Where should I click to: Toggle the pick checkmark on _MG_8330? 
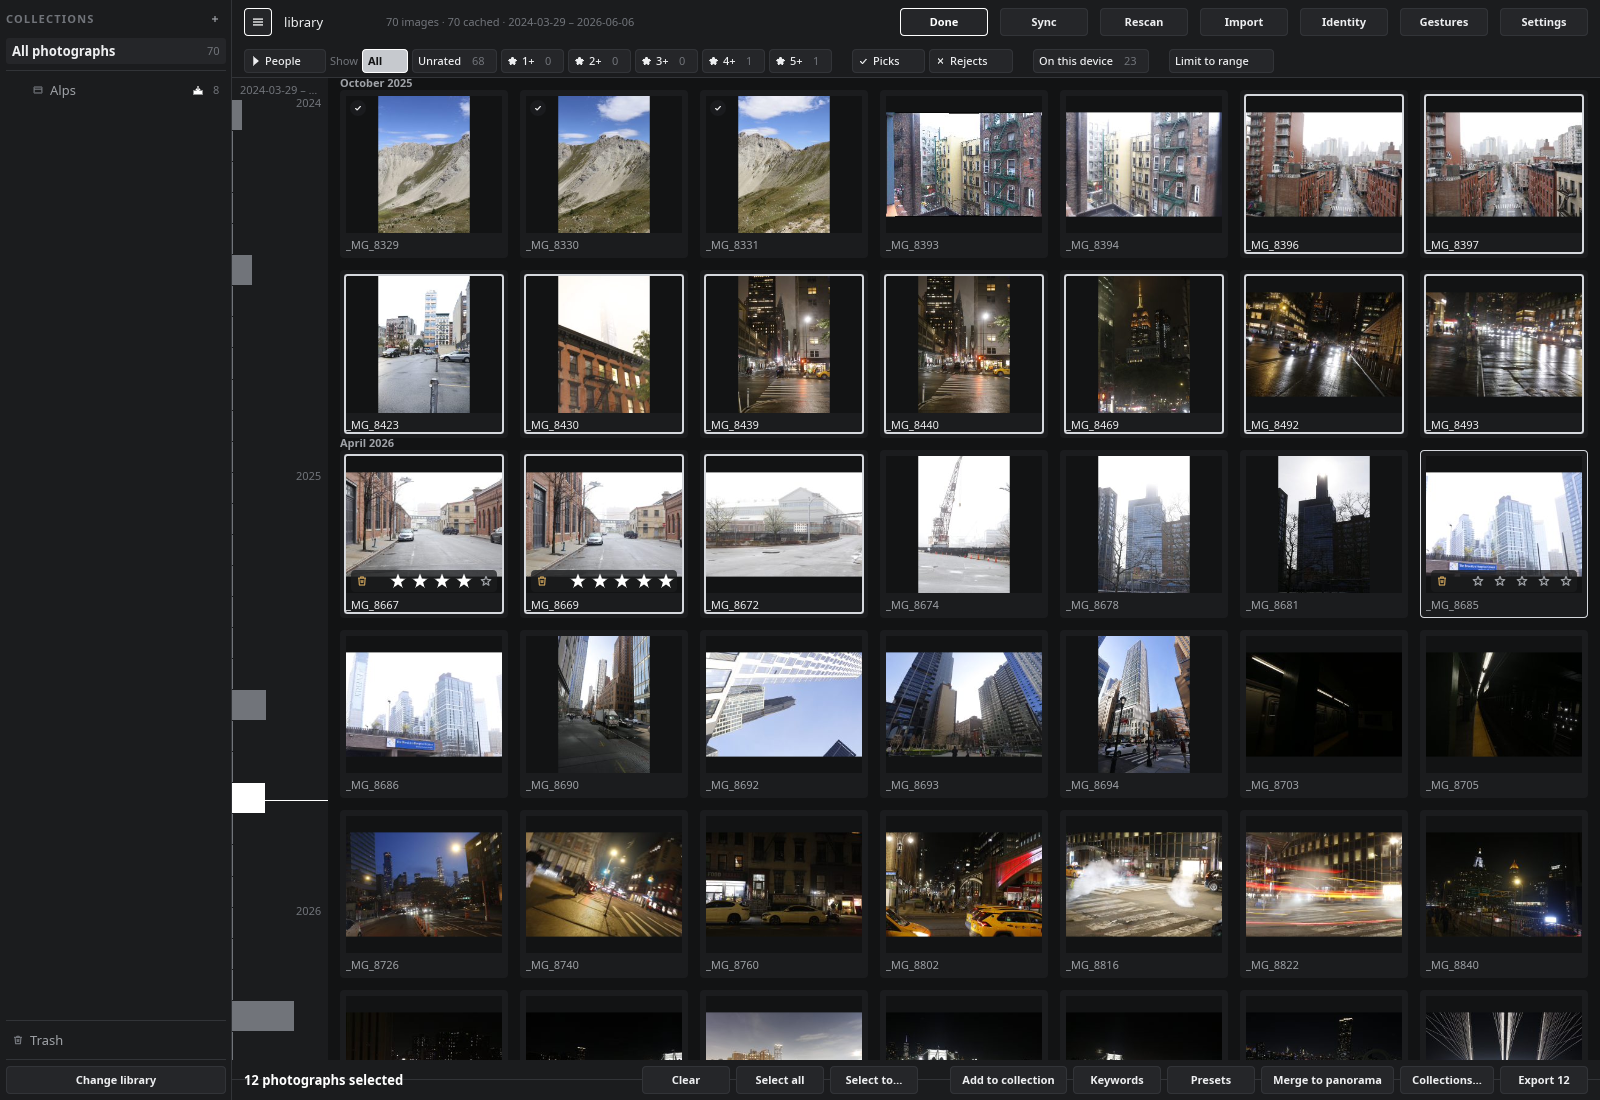coord(538,108)
